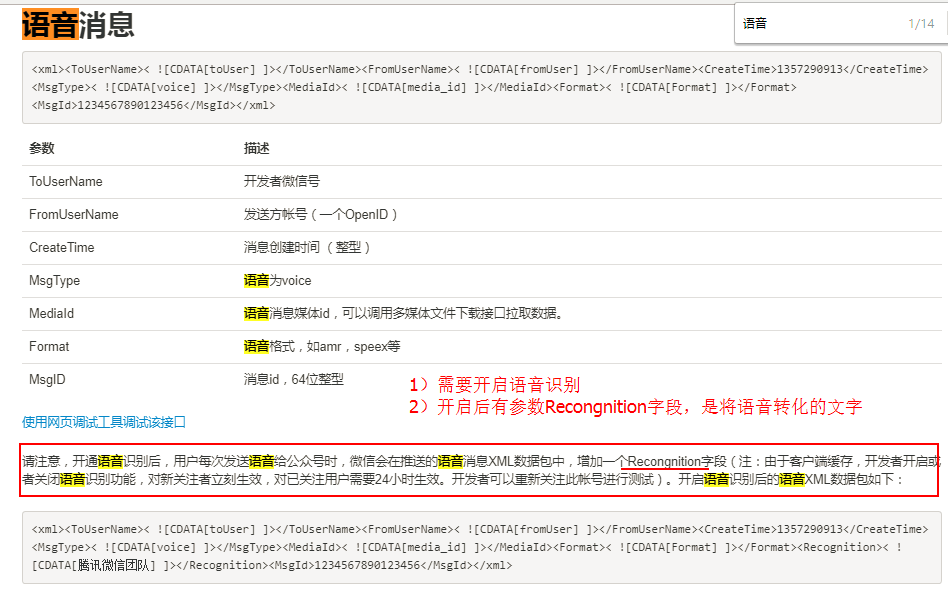The height and width of the screenshot is (592, 948).
Task: Select the MsgID parameter cell
Action: click(x=47, y=380)
